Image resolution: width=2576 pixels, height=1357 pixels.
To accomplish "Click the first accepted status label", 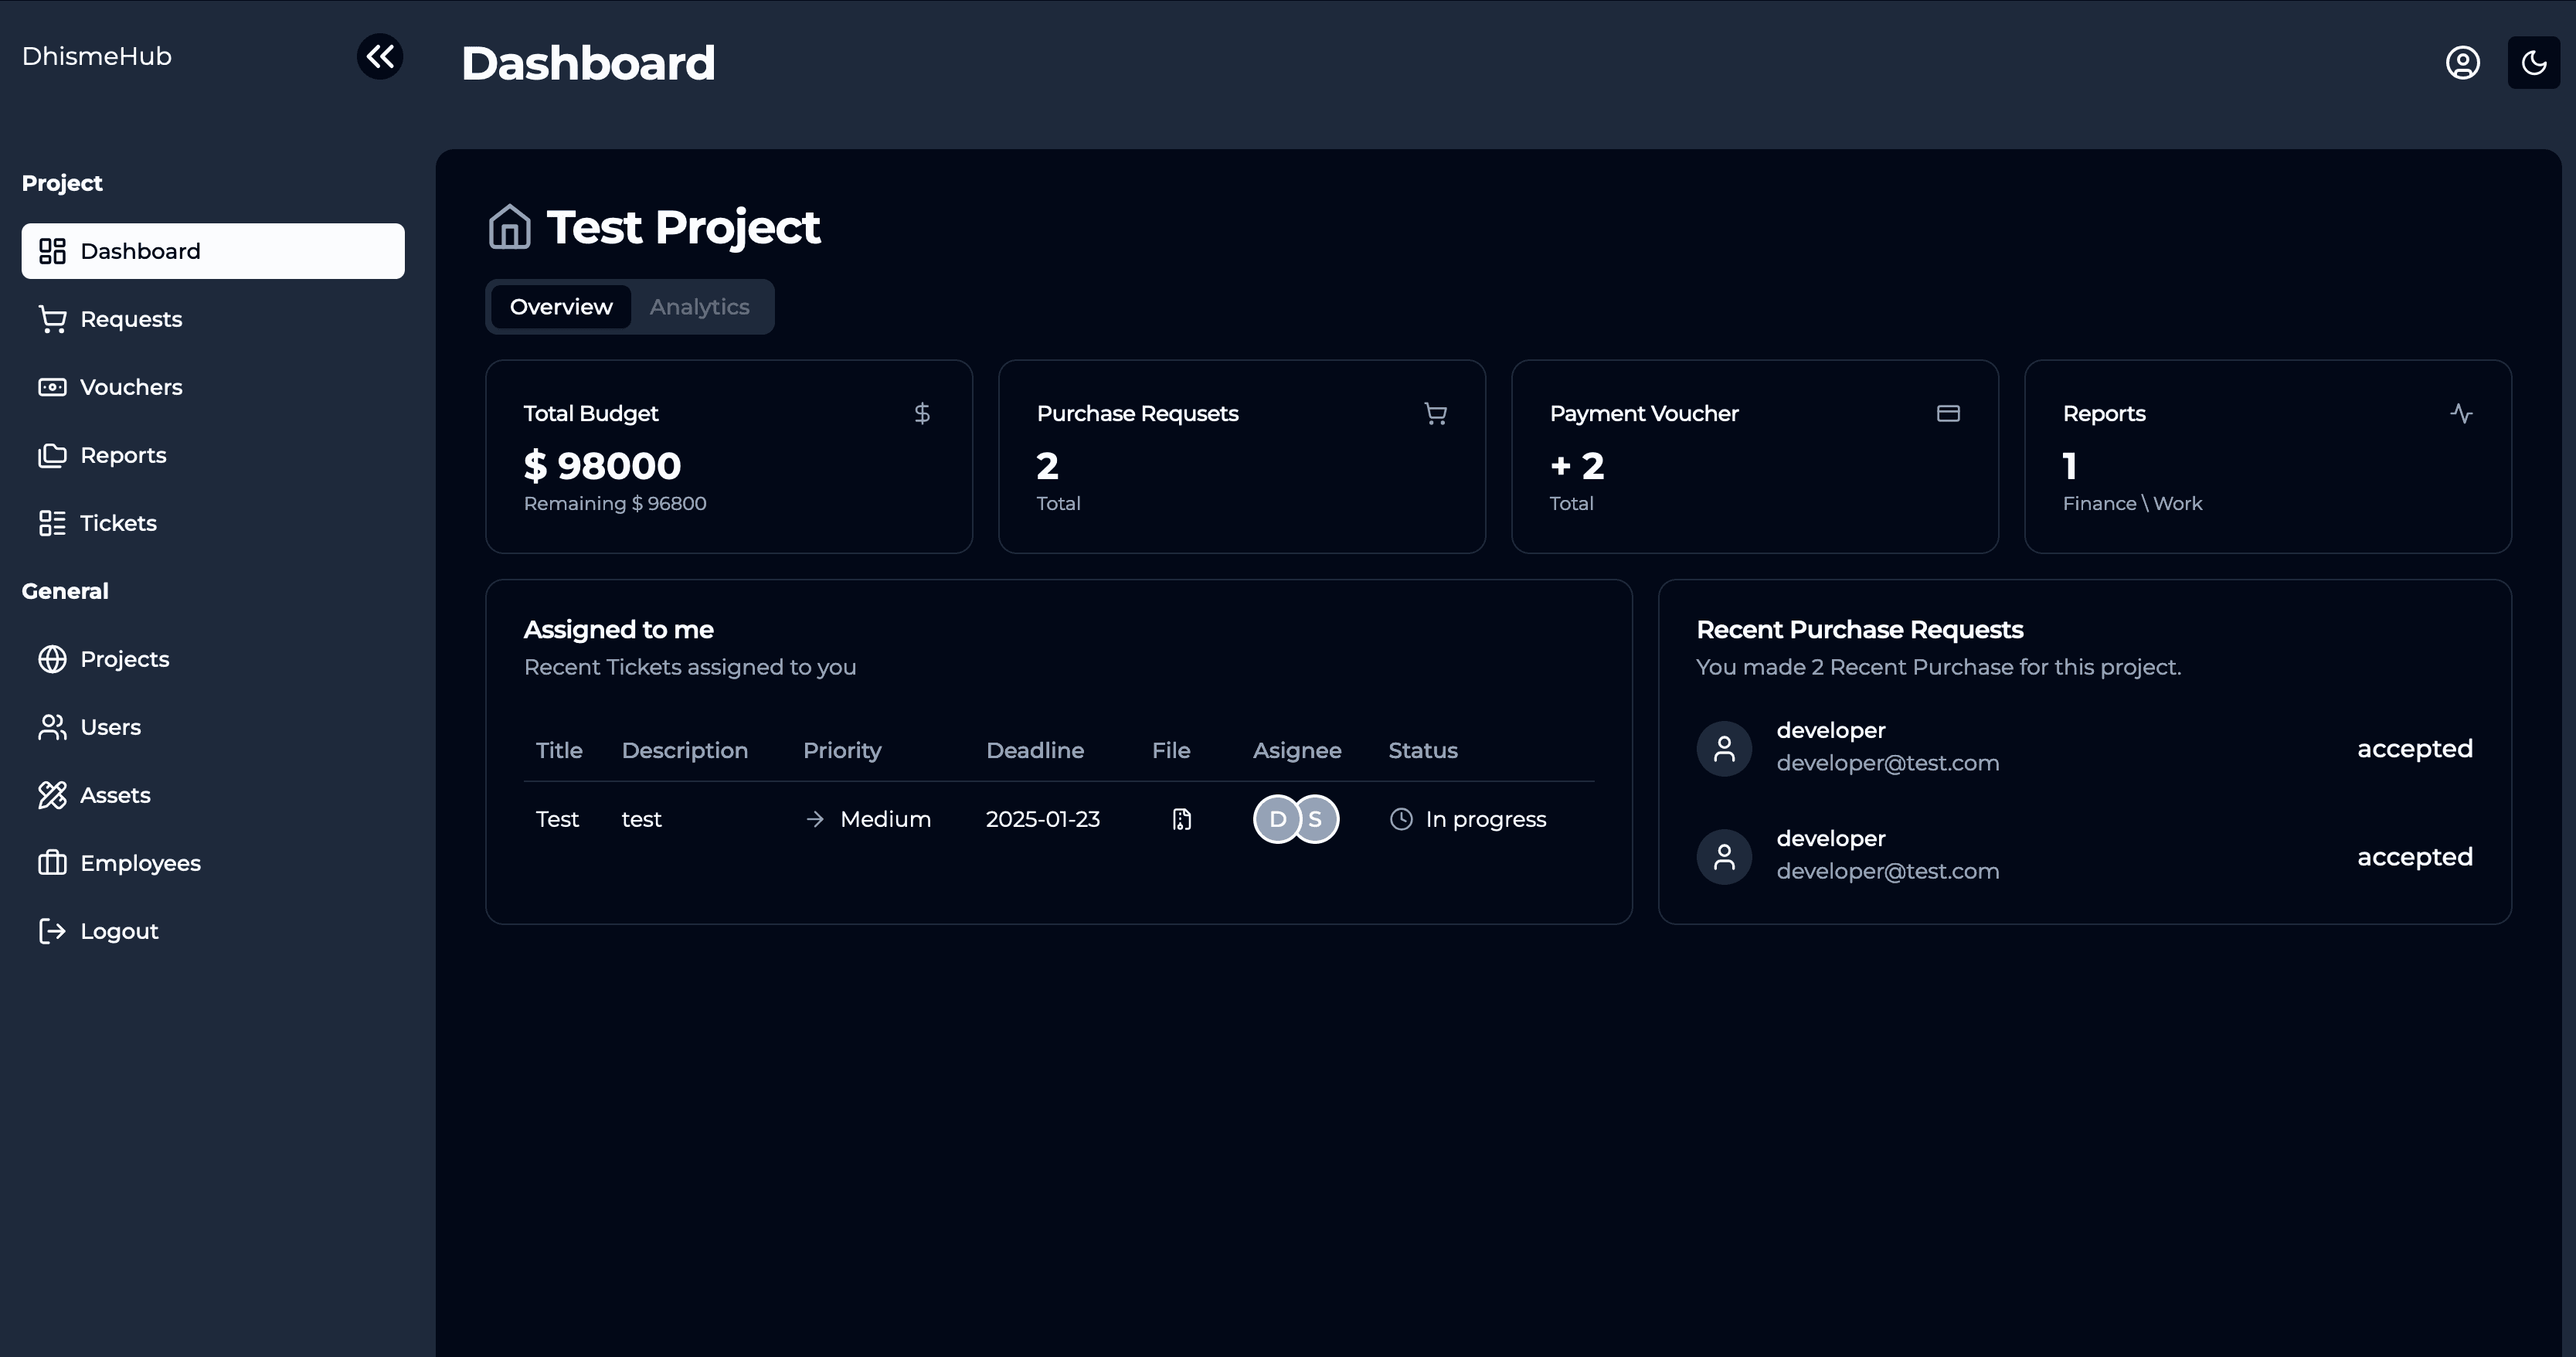I will (x=2415, y=749).
